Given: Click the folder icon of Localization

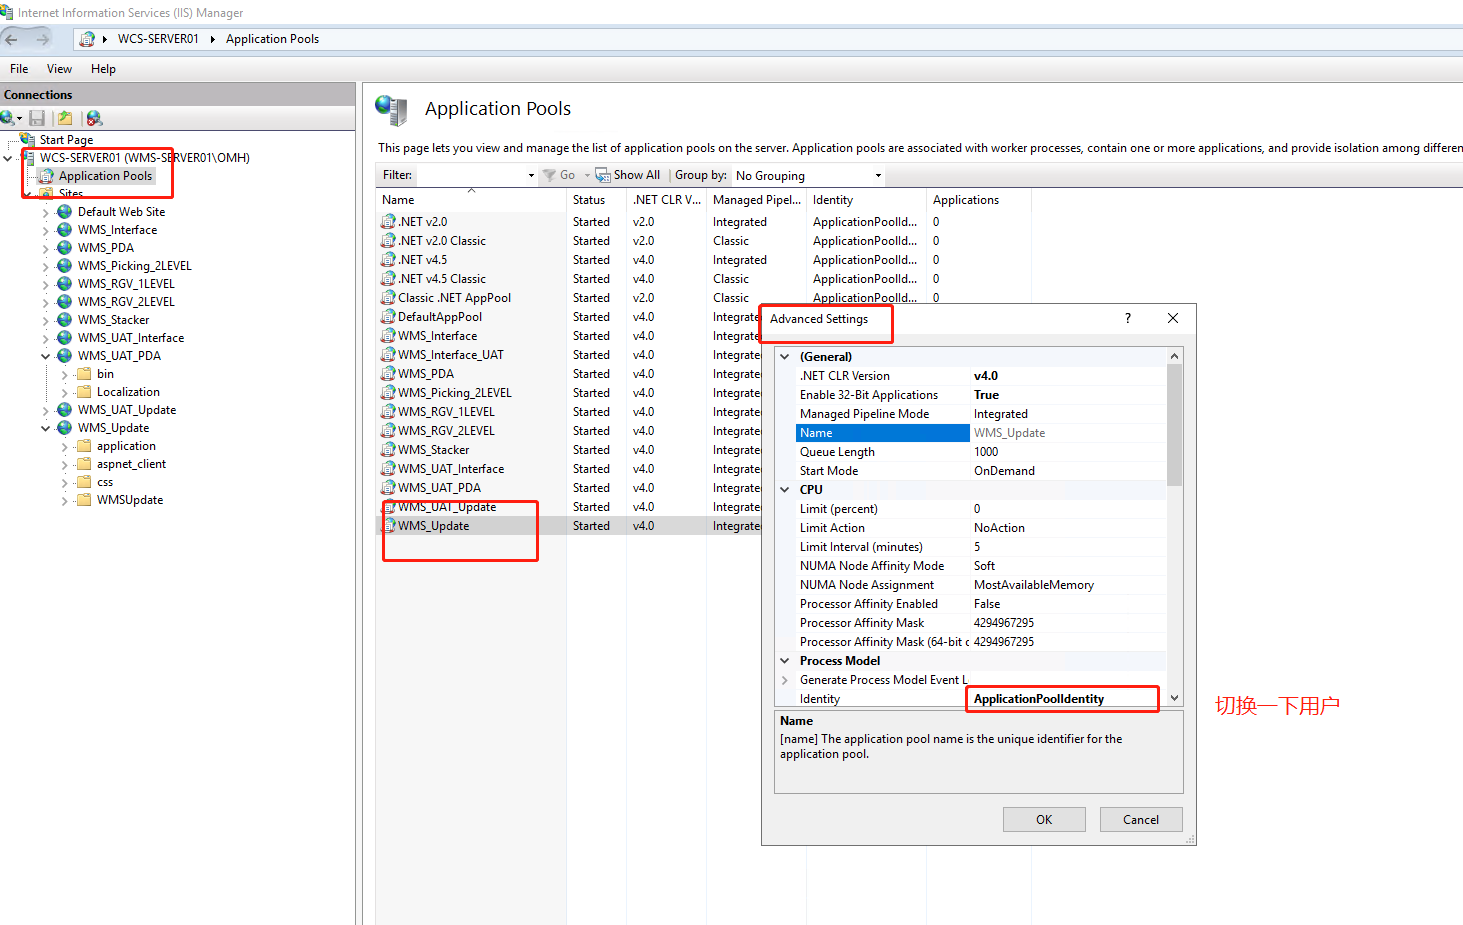Looking at the screenshot, I should (x=85, y=392).
